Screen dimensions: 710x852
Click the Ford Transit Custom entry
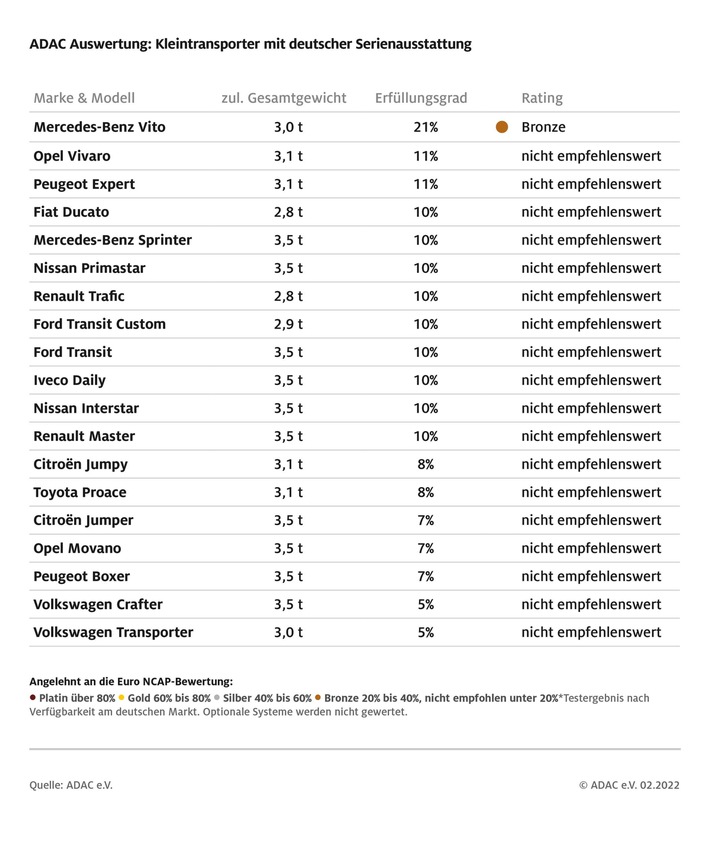pyautogui.click(x=99, y=324)
